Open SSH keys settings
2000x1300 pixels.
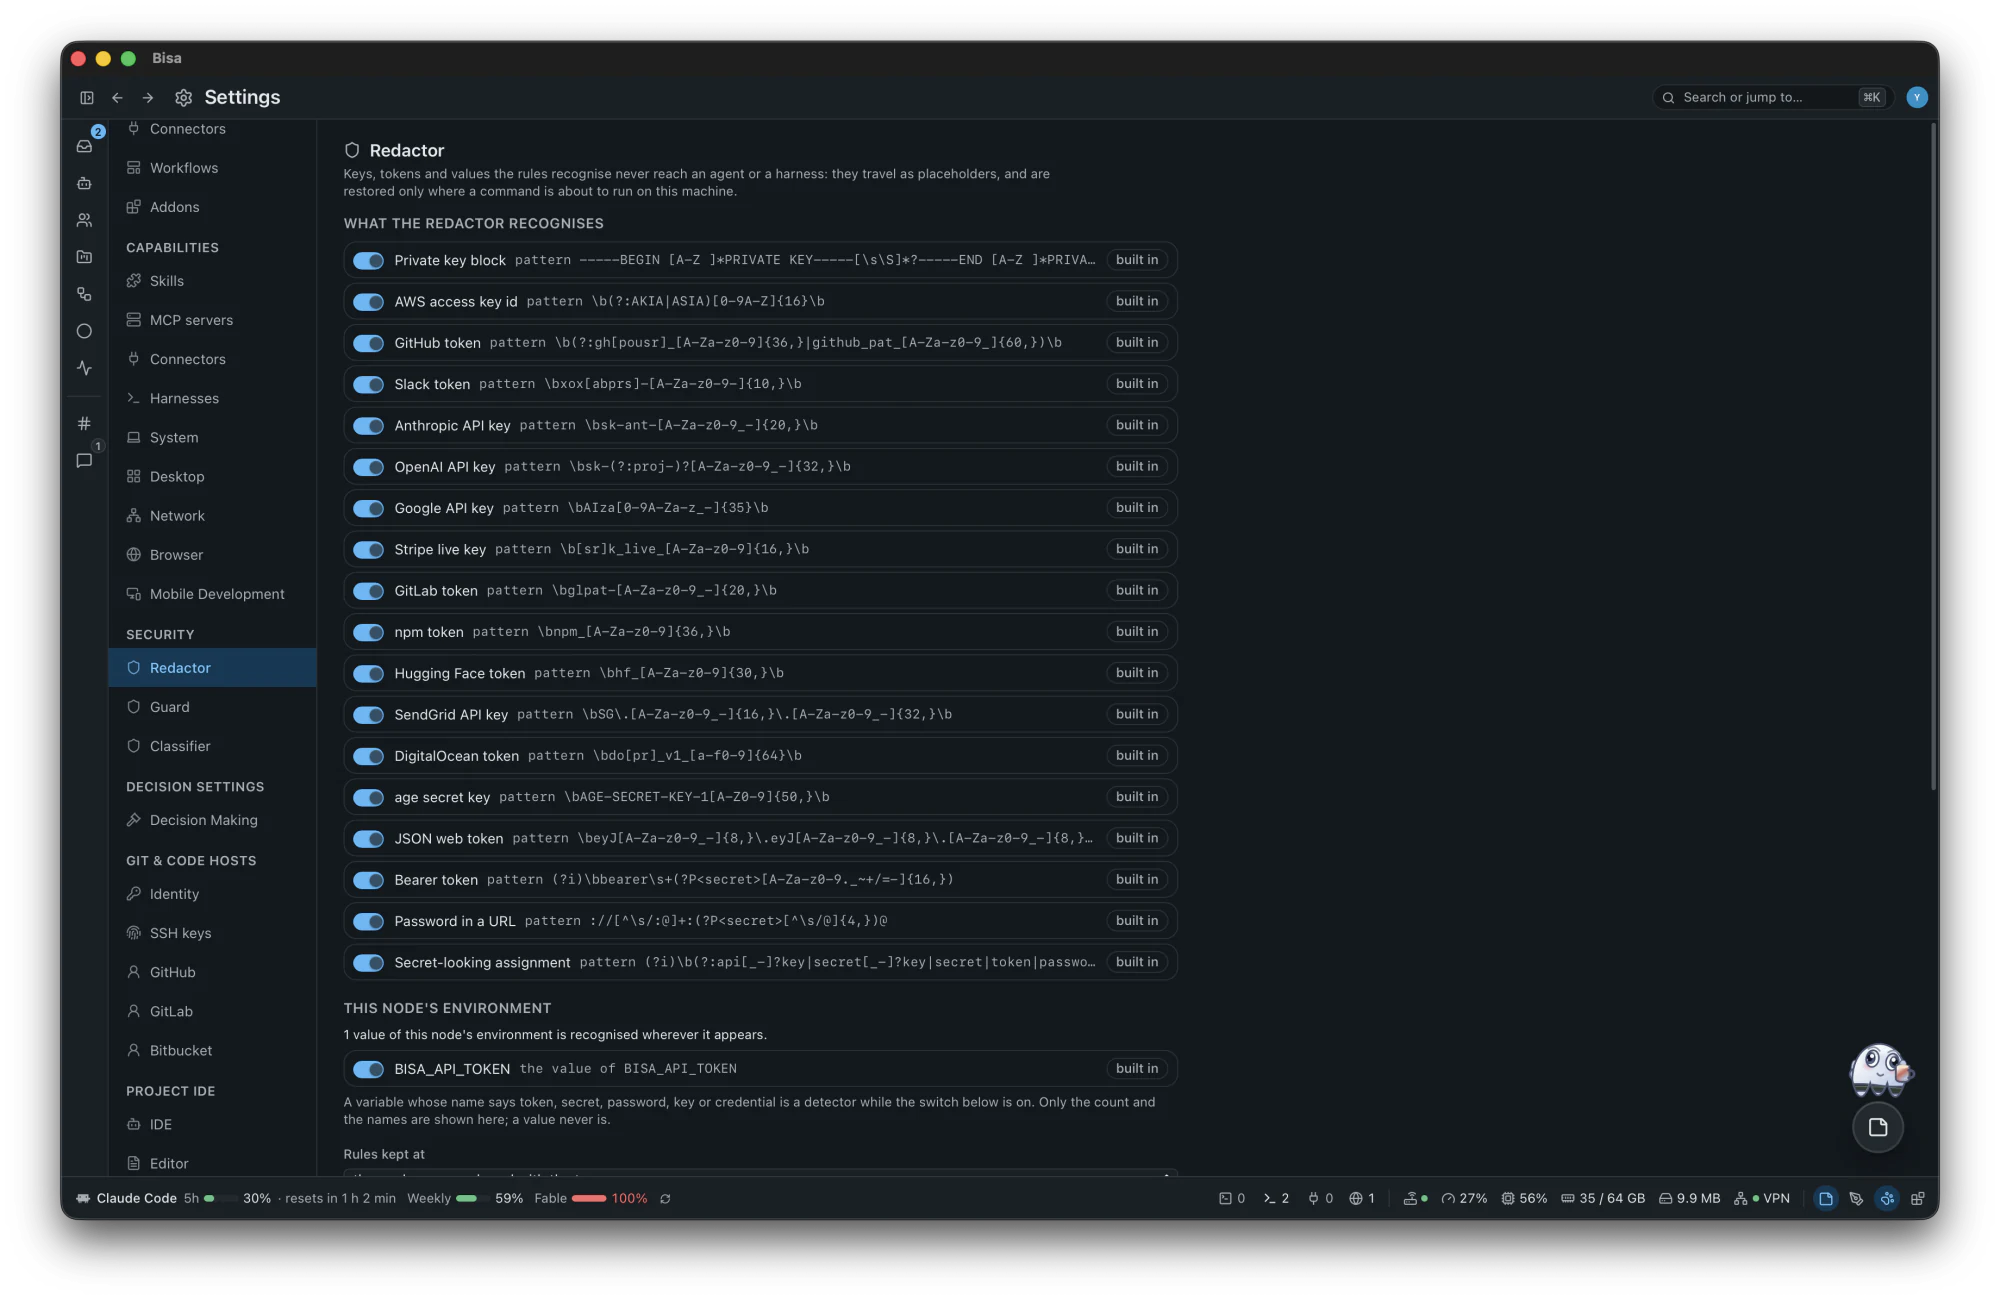pyautogui.click(x=212, y=933)
